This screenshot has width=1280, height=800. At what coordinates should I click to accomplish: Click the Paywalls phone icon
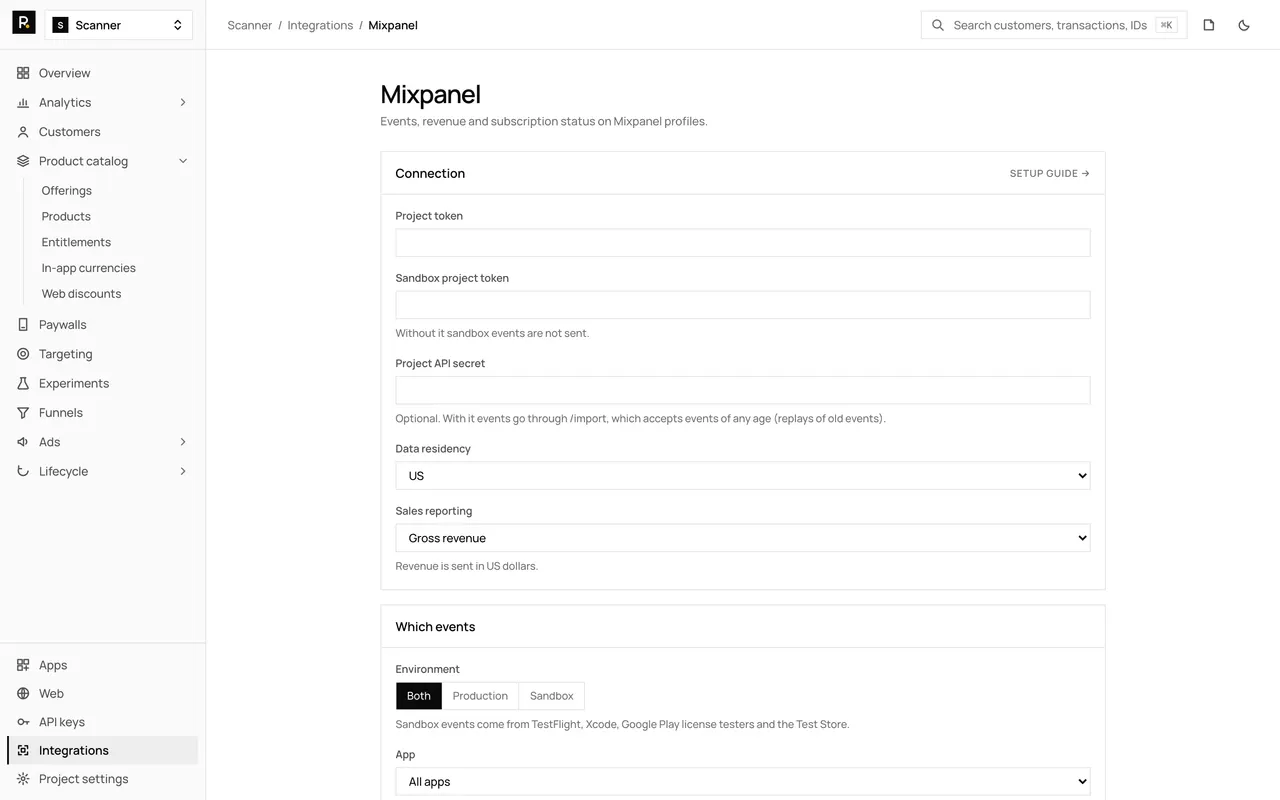(23, 325)
